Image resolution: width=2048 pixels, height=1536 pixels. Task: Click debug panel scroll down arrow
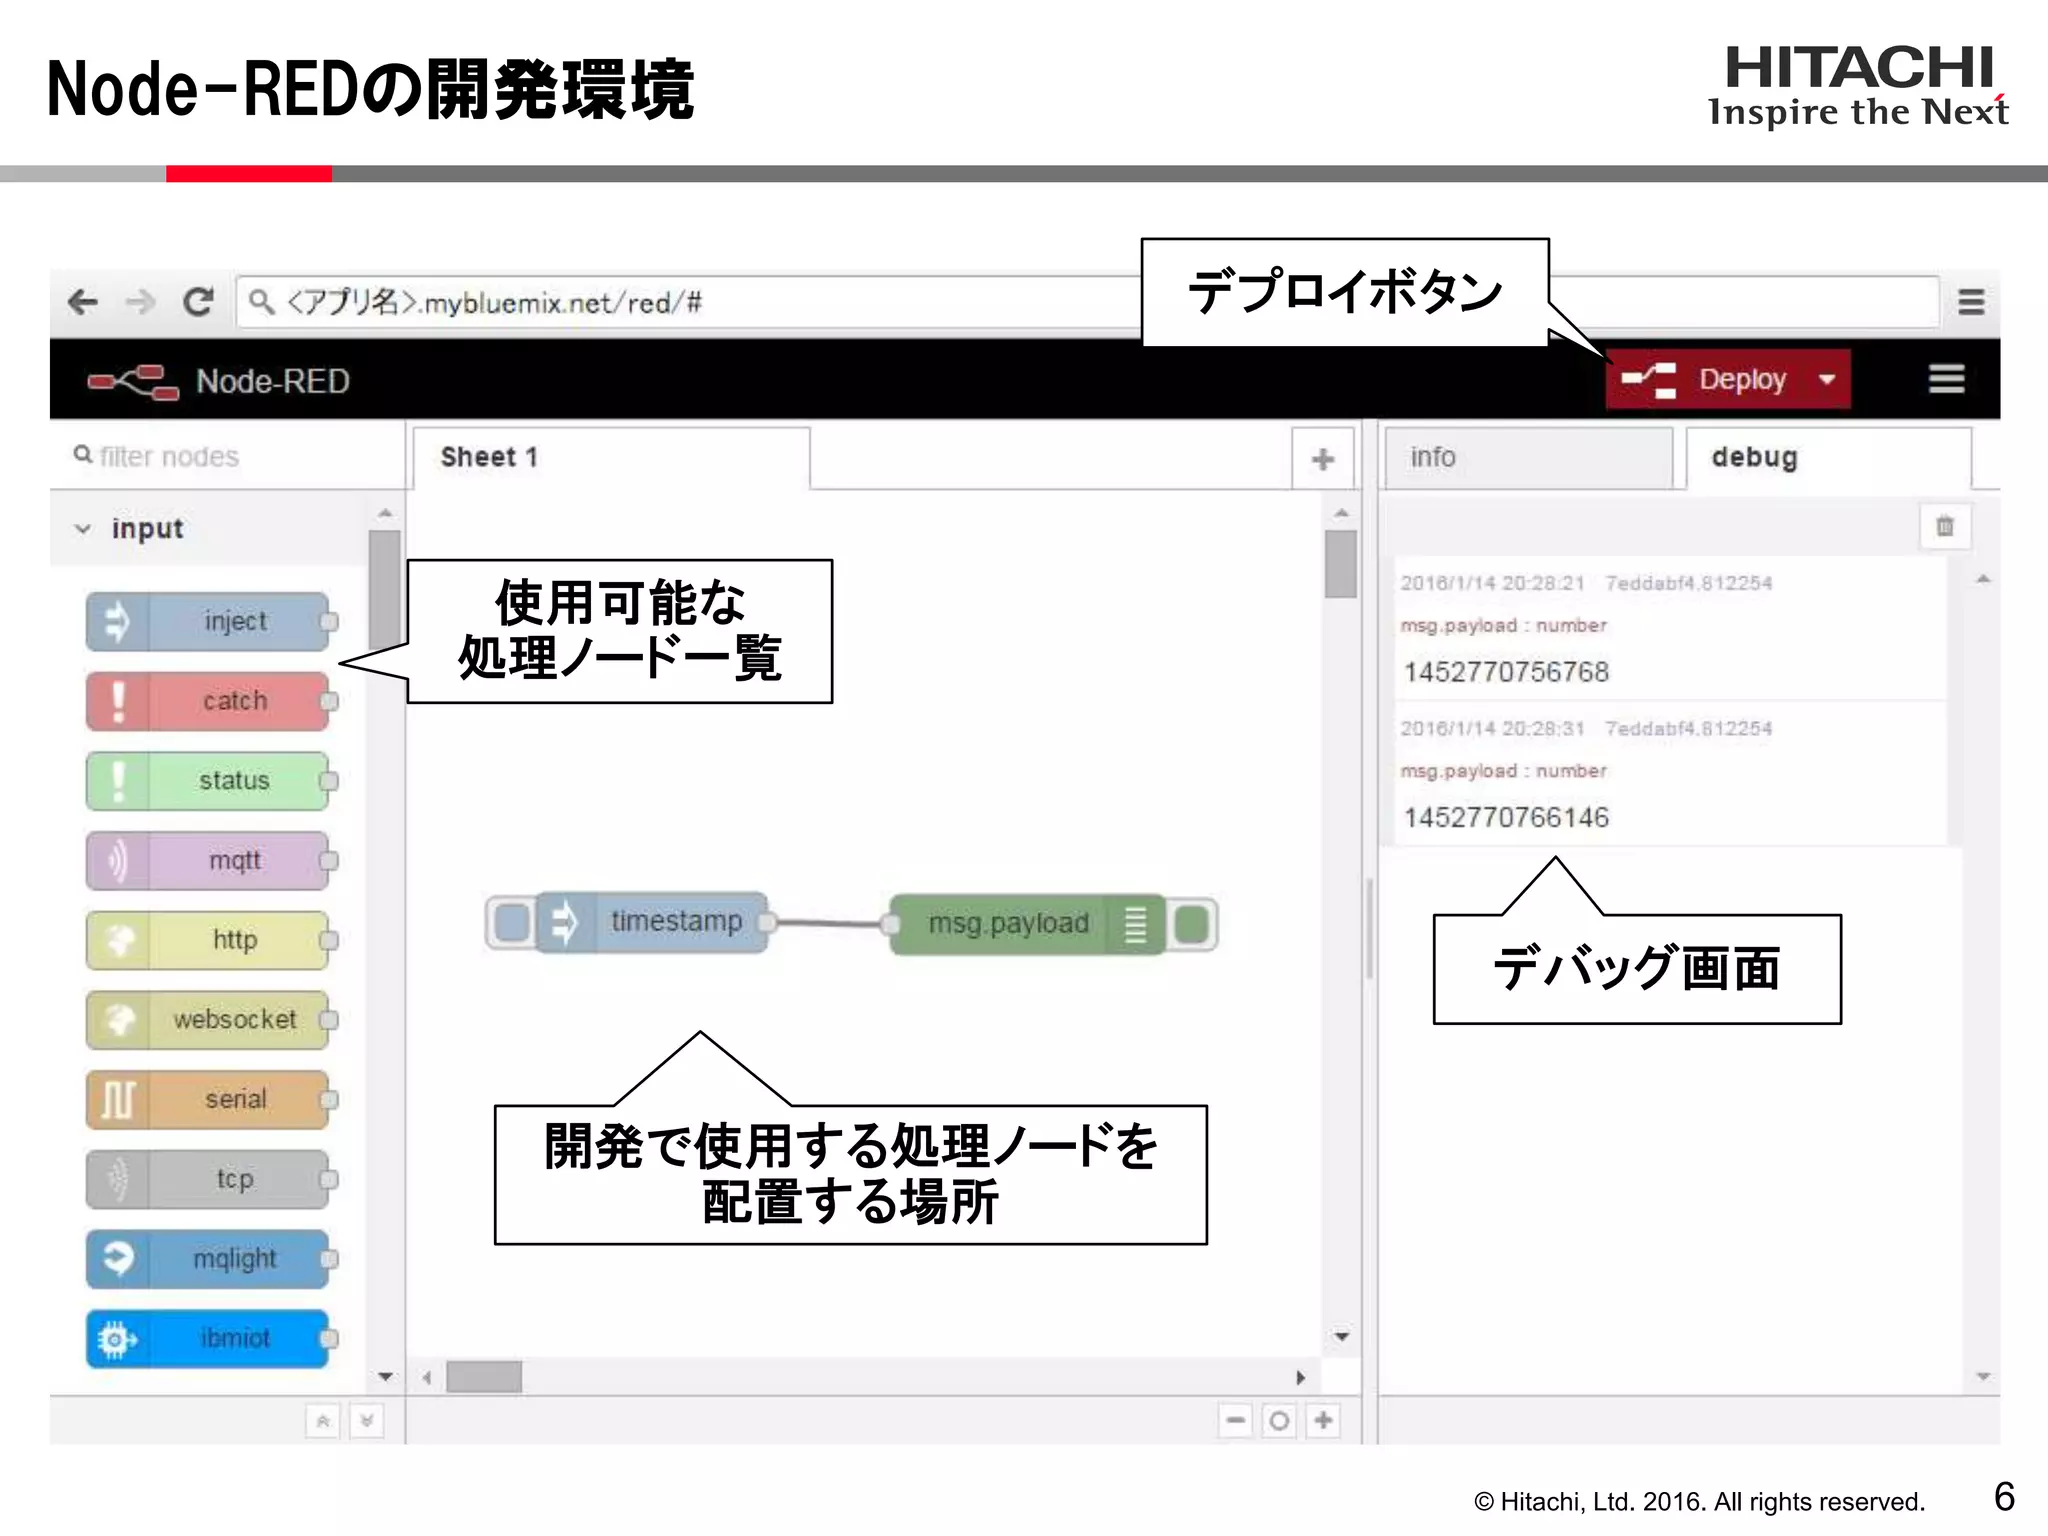[1983, 1377]
